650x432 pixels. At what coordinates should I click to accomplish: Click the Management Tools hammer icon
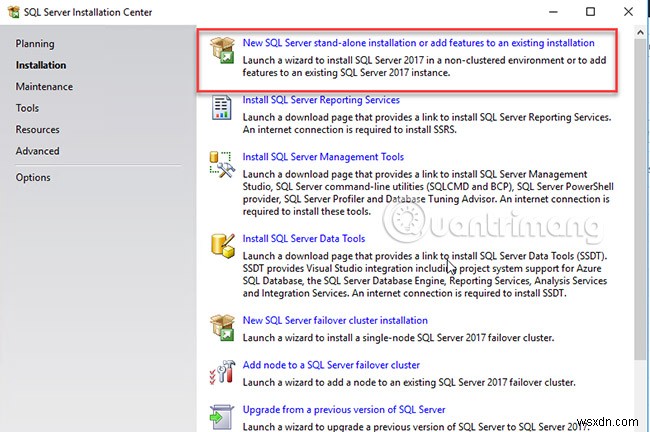tap(222, 165)
